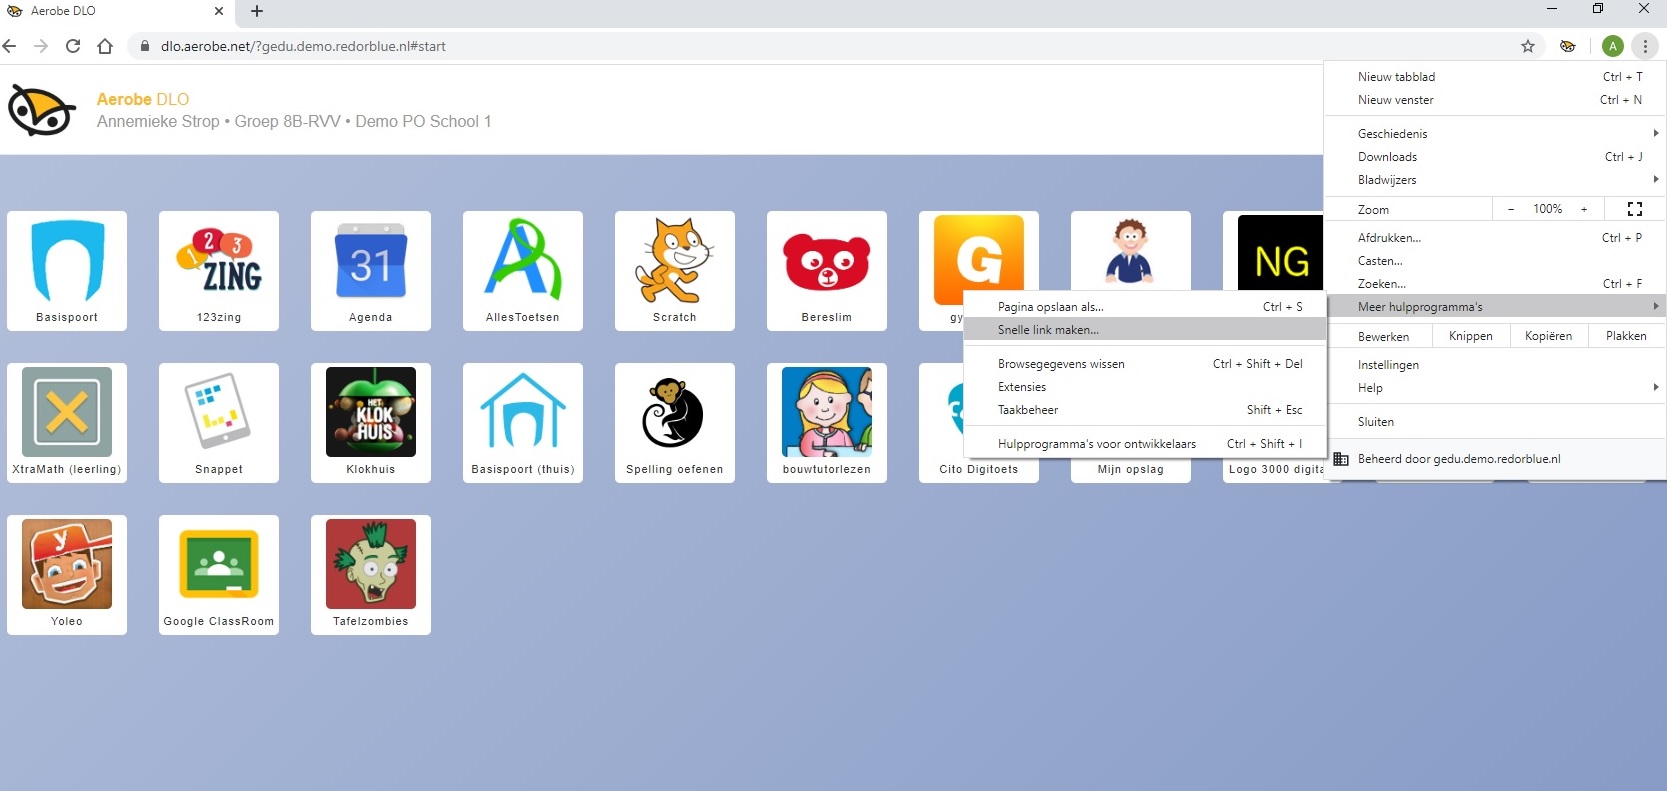1667x791 pixels.
Task: Choose Zoeken... from the menu
Action: (1496, 284)
